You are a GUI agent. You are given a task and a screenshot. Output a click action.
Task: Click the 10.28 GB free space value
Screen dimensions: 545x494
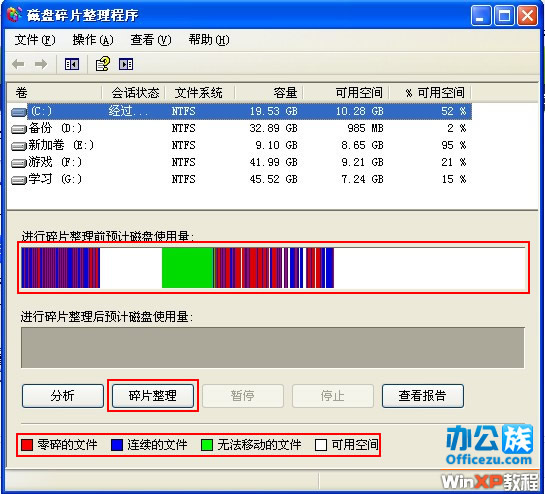360,111
